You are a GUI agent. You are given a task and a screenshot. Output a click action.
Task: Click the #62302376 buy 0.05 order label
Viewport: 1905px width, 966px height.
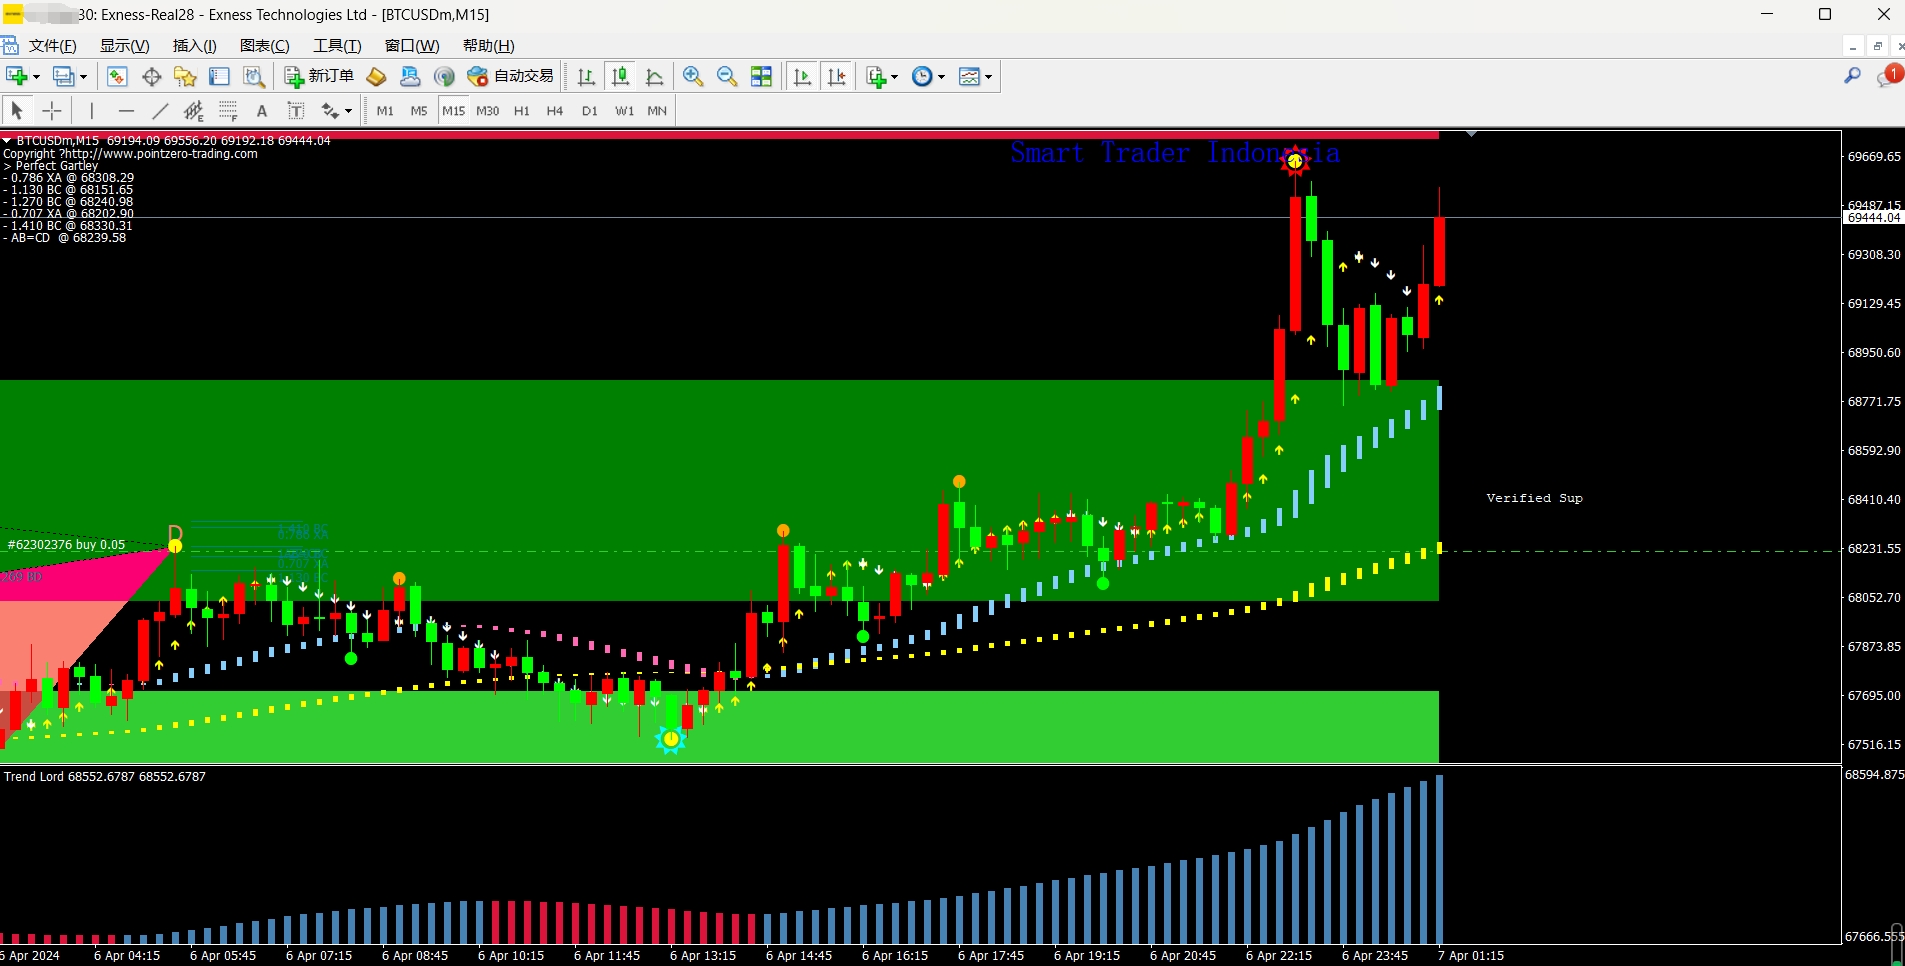click(66, 545)
